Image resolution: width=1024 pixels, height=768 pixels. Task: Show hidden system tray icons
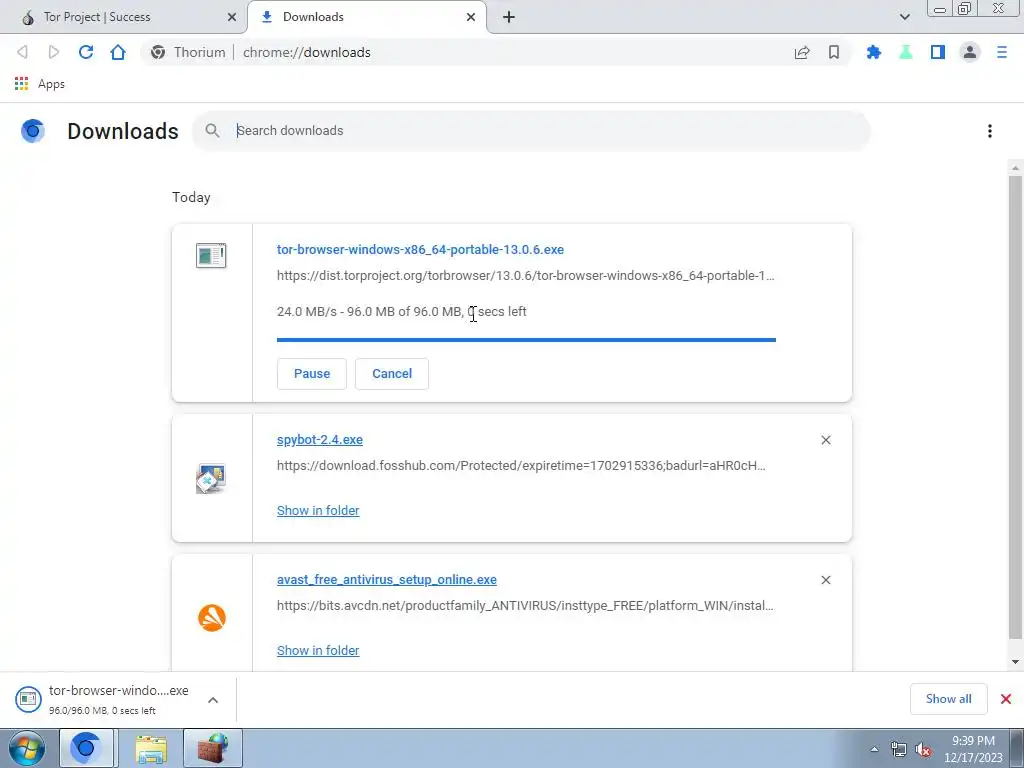pyautogui.click(x=874, y=750)
